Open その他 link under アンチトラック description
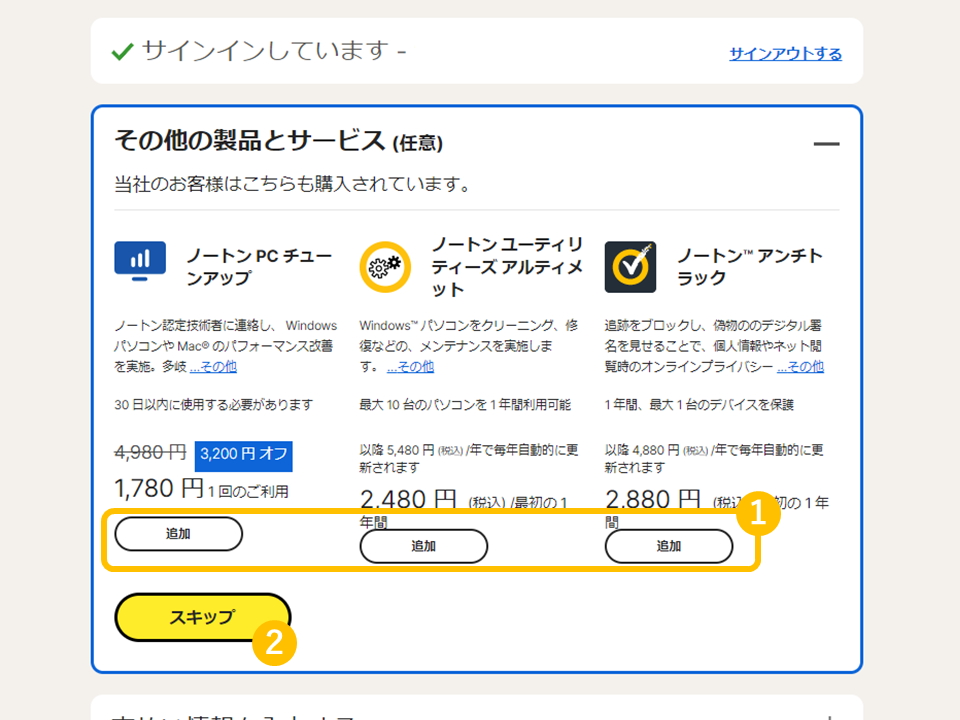Screen dimensions: 960x720 pyautogui.click(x=800, y=367)
